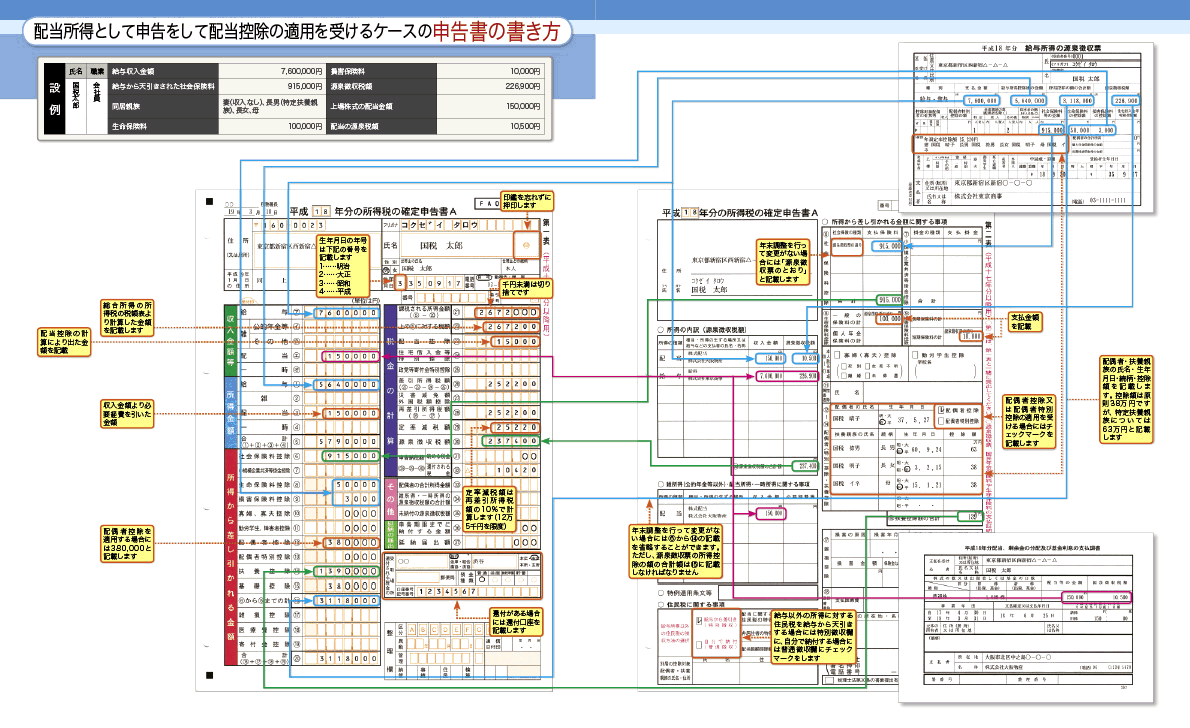This screenshot has height=728, width=1190.
Task: Click the callout 収入金額より必要経費を引いた金額
Action: pyautogui.click(x=128, y=414)
